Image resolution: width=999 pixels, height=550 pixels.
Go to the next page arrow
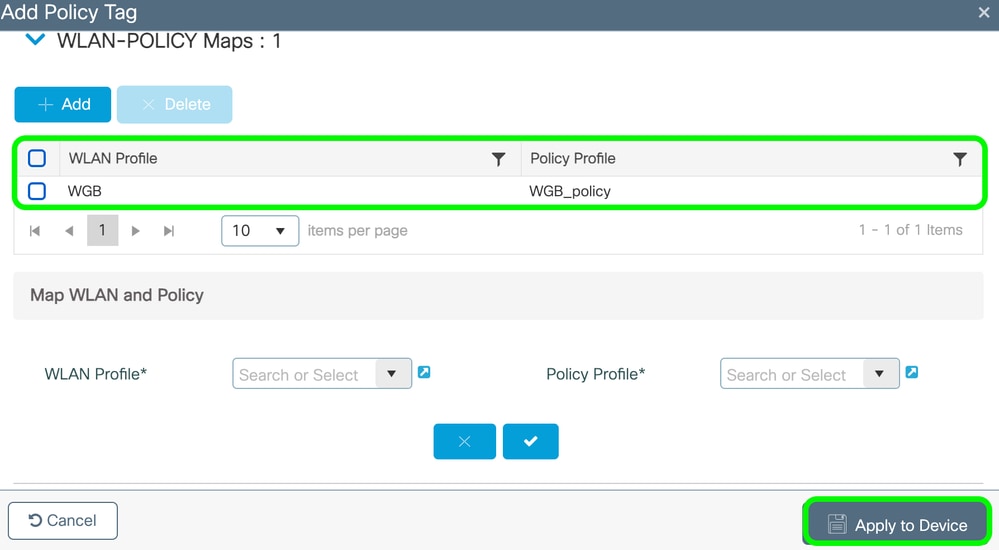135,231
